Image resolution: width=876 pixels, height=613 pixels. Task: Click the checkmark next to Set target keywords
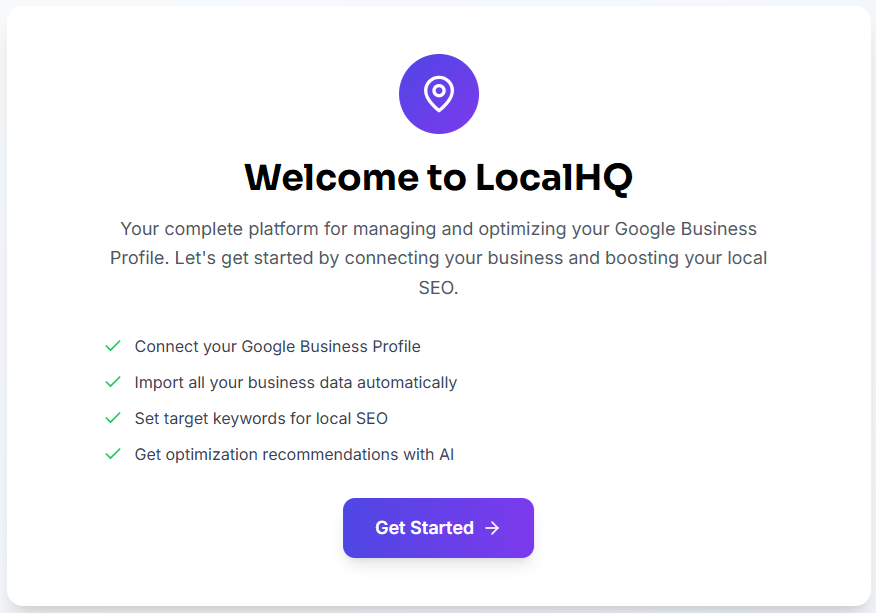coord(113,418)
